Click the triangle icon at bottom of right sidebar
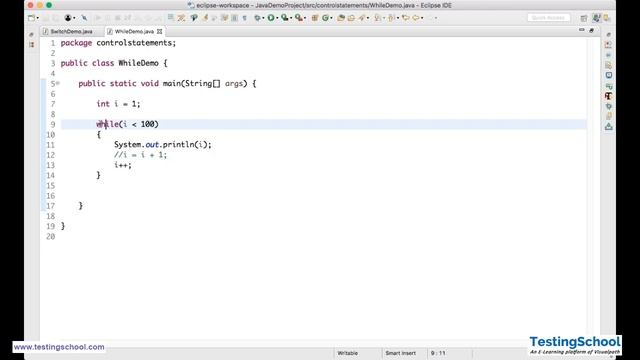Image resolution: width=640 pixels, height=360 pixels. [609, 127]
